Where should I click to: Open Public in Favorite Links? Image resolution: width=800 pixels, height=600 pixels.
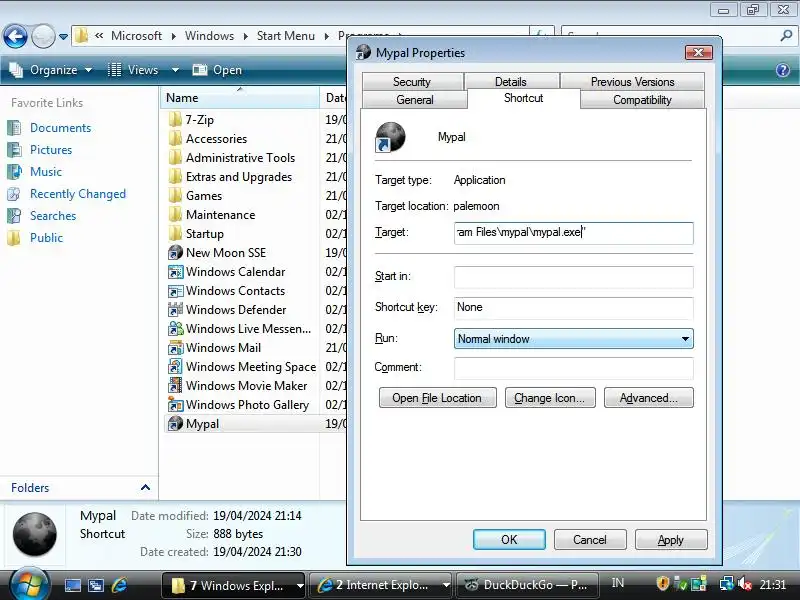46,238
